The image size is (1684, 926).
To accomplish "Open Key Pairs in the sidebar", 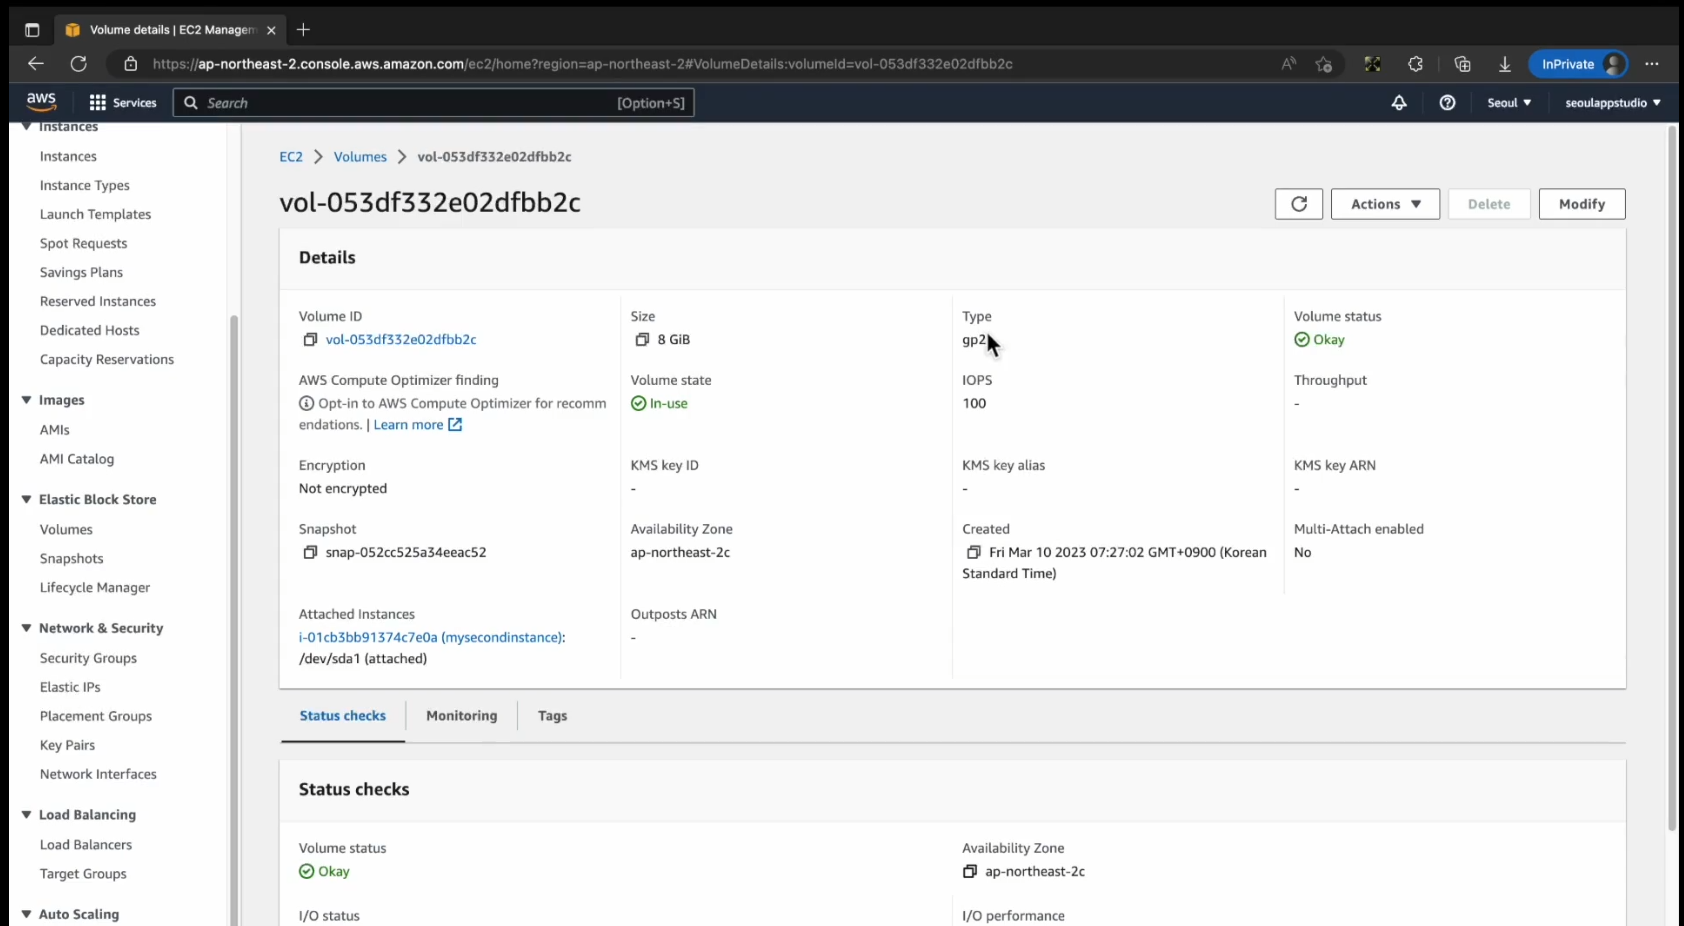I will coord(67,746).
